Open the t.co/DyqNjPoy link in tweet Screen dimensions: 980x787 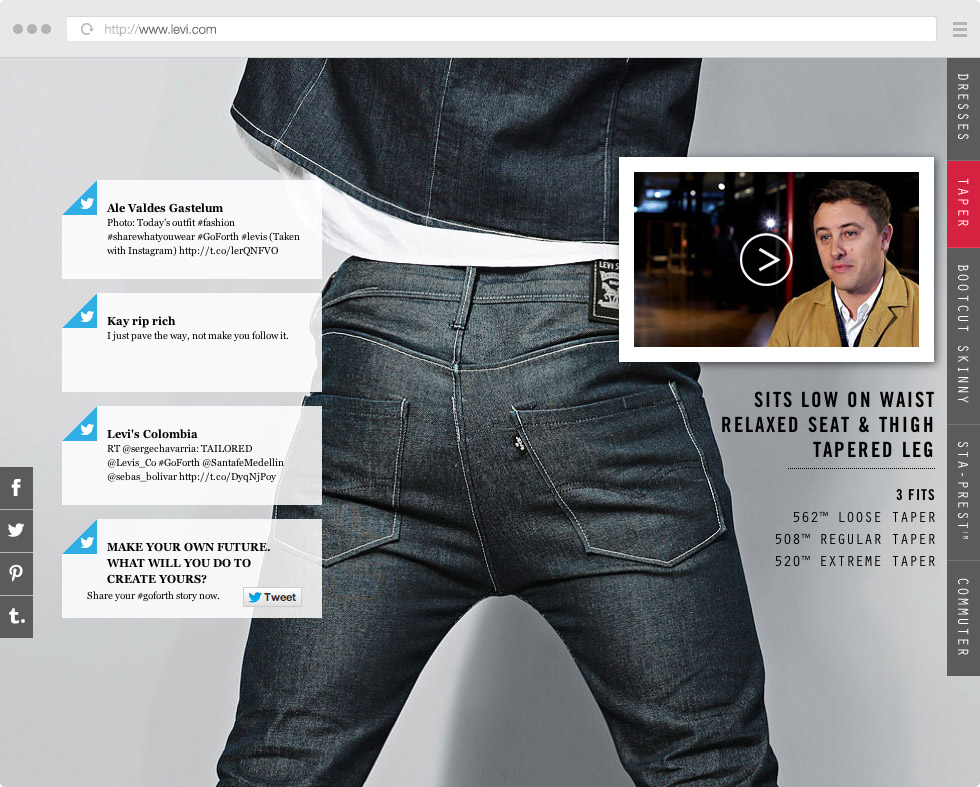228,476
